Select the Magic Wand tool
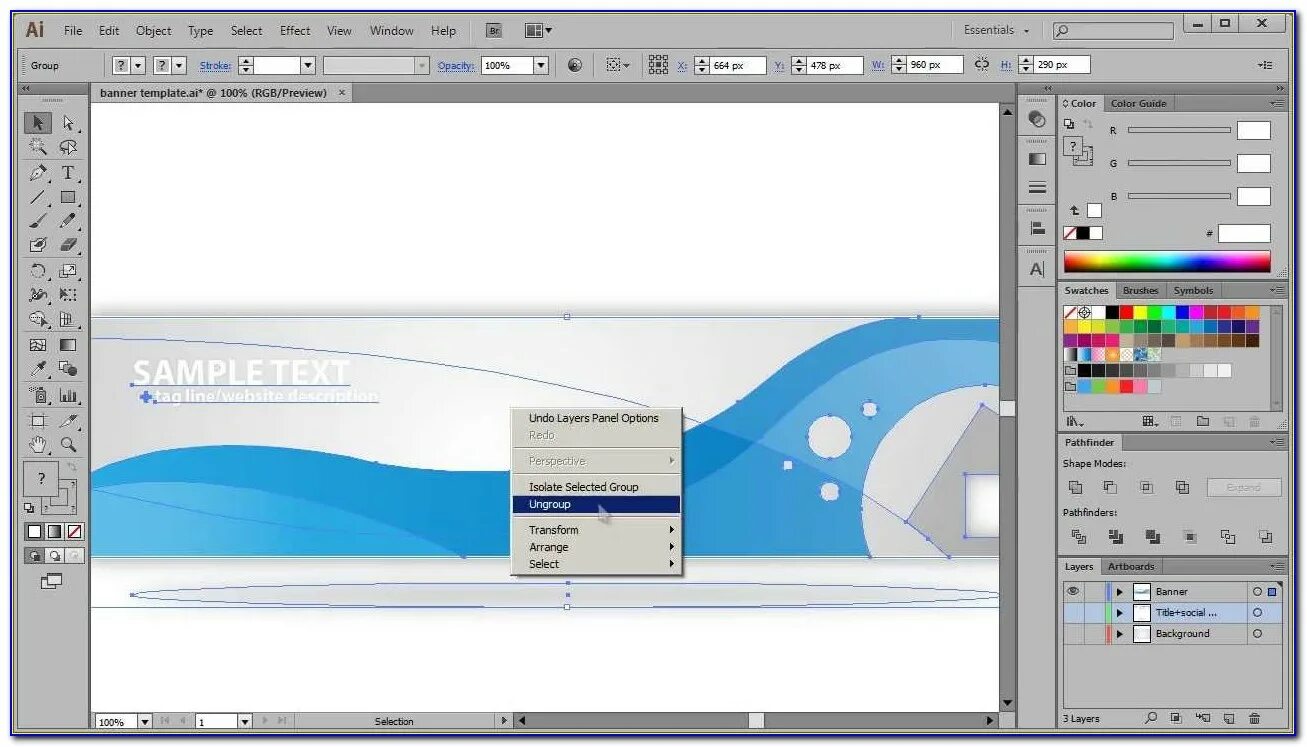The height and width of the screenshot is (747, 1307). pyautogui.click(x=38, y=148)
